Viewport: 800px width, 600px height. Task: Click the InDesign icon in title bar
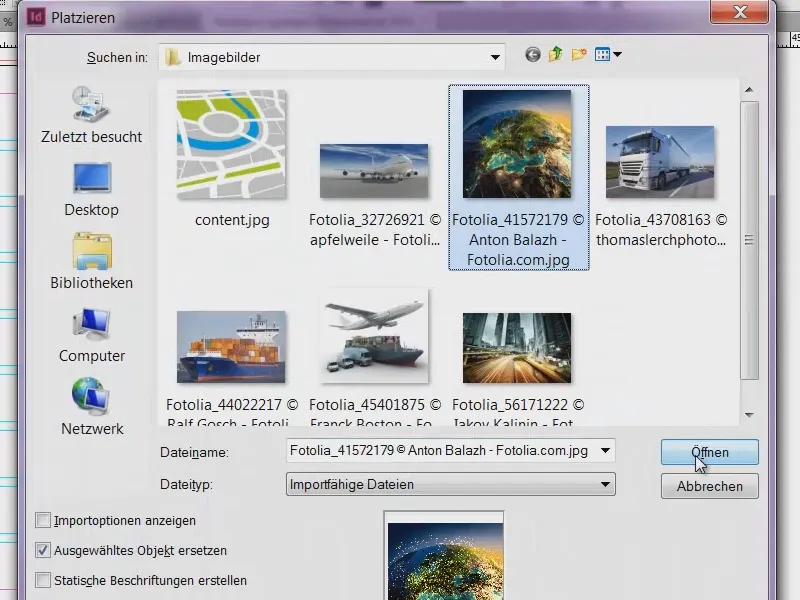coord(36,17)
